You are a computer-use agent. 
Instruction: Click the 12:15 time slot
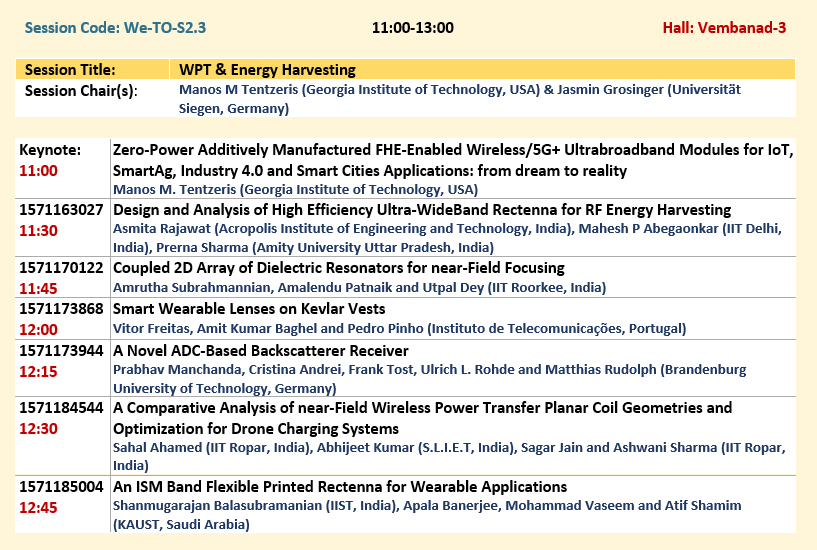[38, 370]
